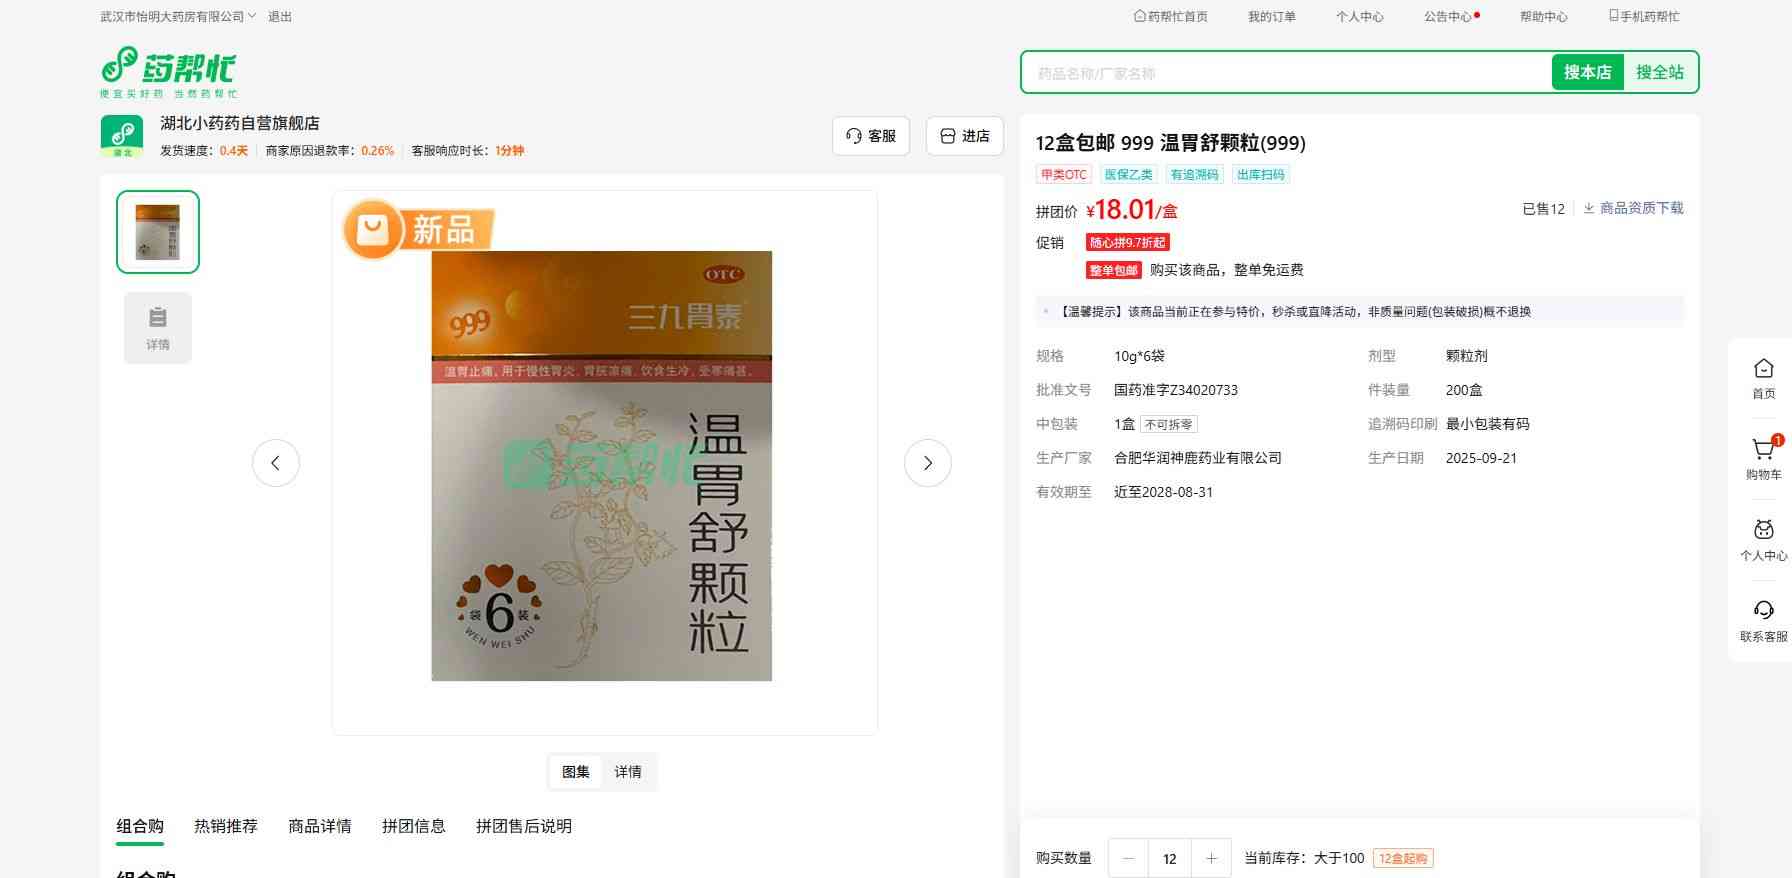Show next product image with right arrow

pyautogui.click(x=927, y=463)
